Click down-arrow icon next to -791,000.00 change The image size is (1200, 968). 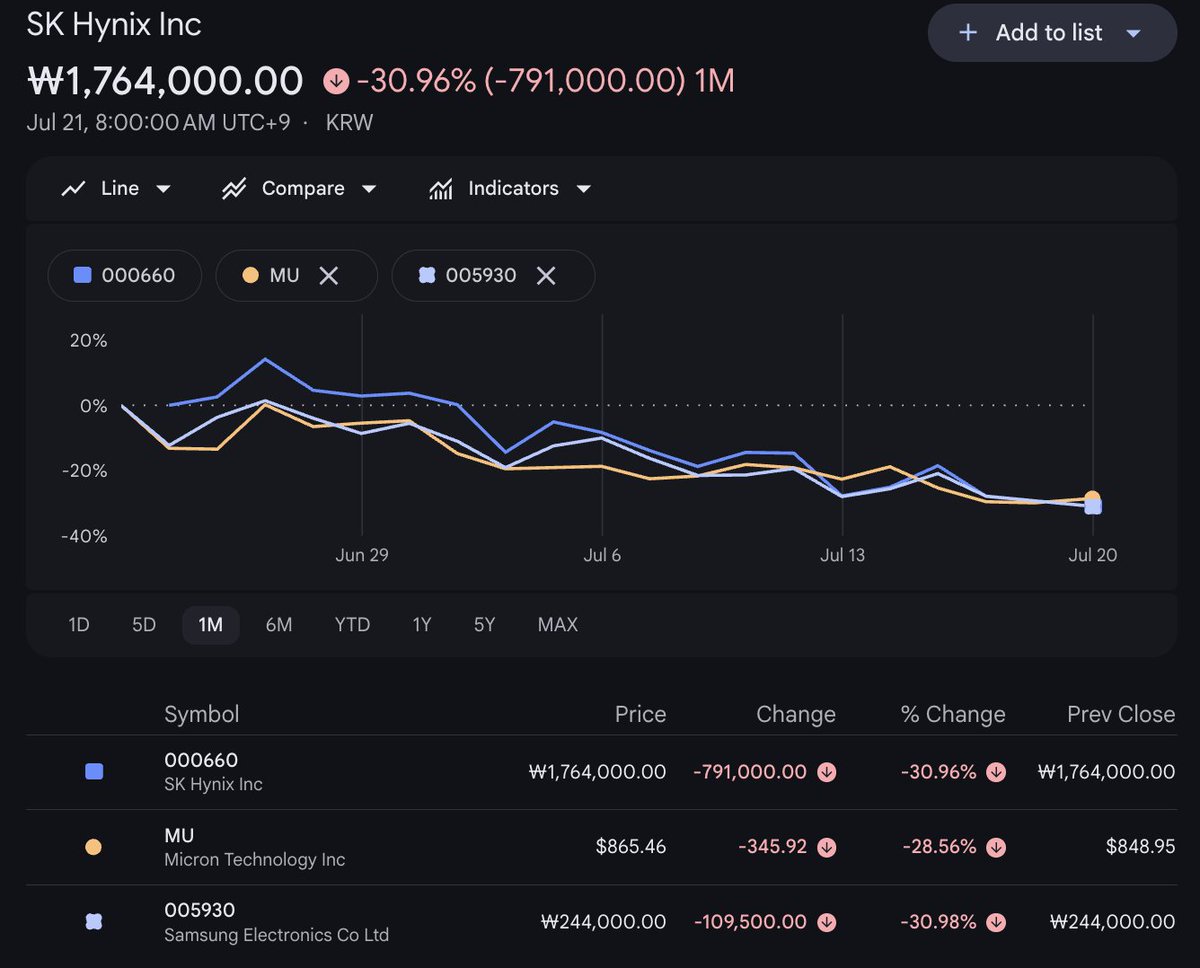pyautogui.click(x=827, y=772)
